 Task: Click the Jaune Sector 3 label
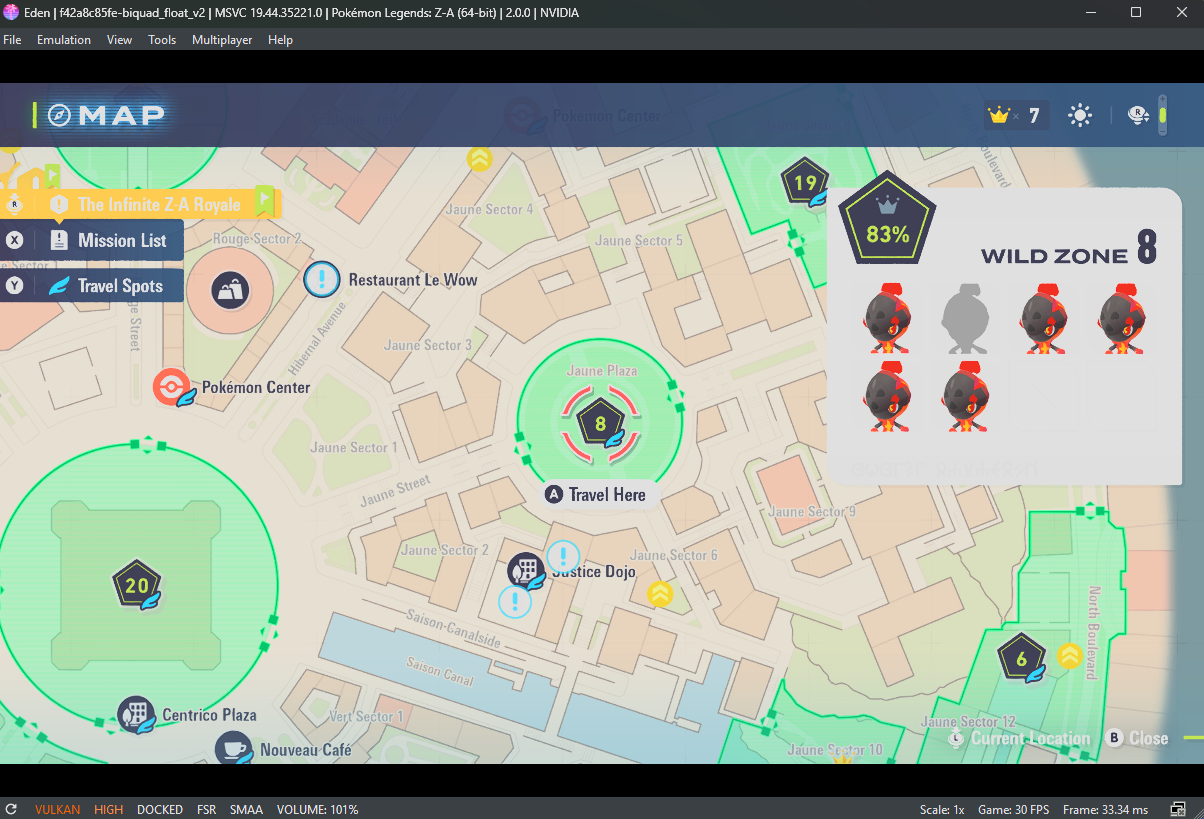coord(428,345)
